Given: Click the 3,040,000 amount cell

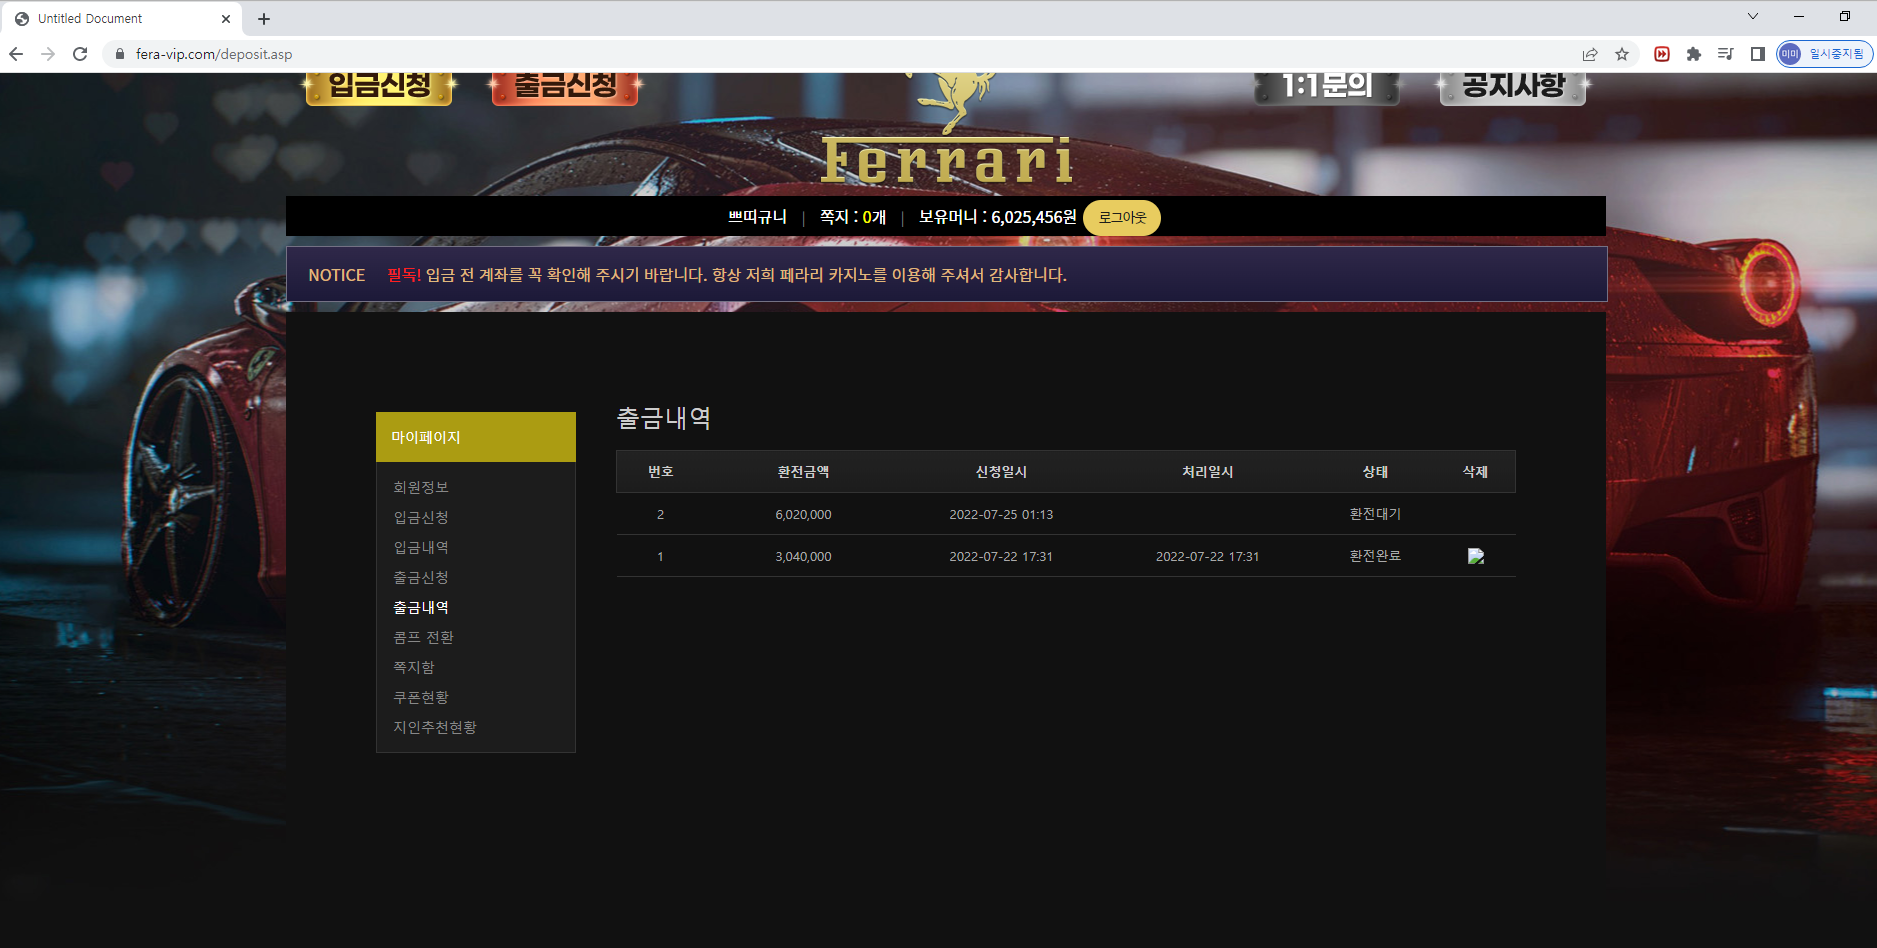Looking at the screenshot, I should (x=803, y=556).
